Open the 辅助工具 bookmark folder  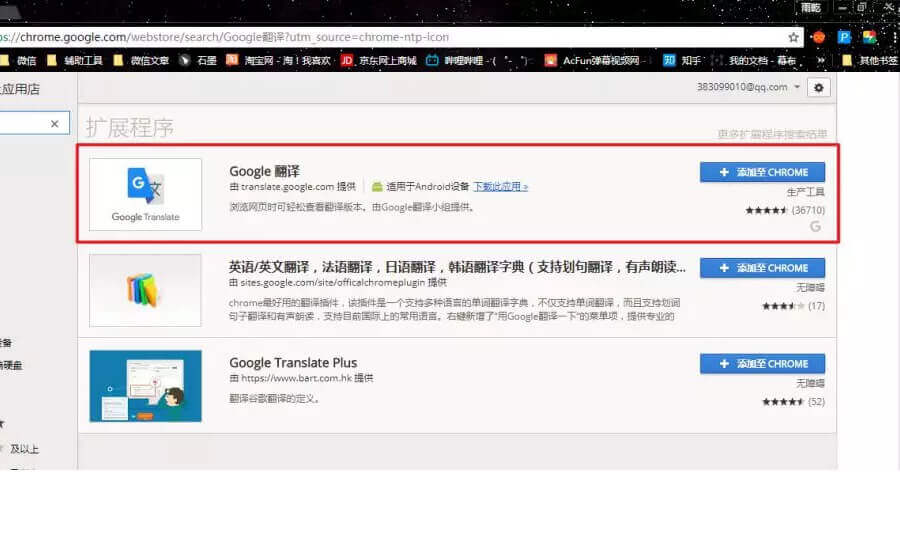[x=75, y=60]
